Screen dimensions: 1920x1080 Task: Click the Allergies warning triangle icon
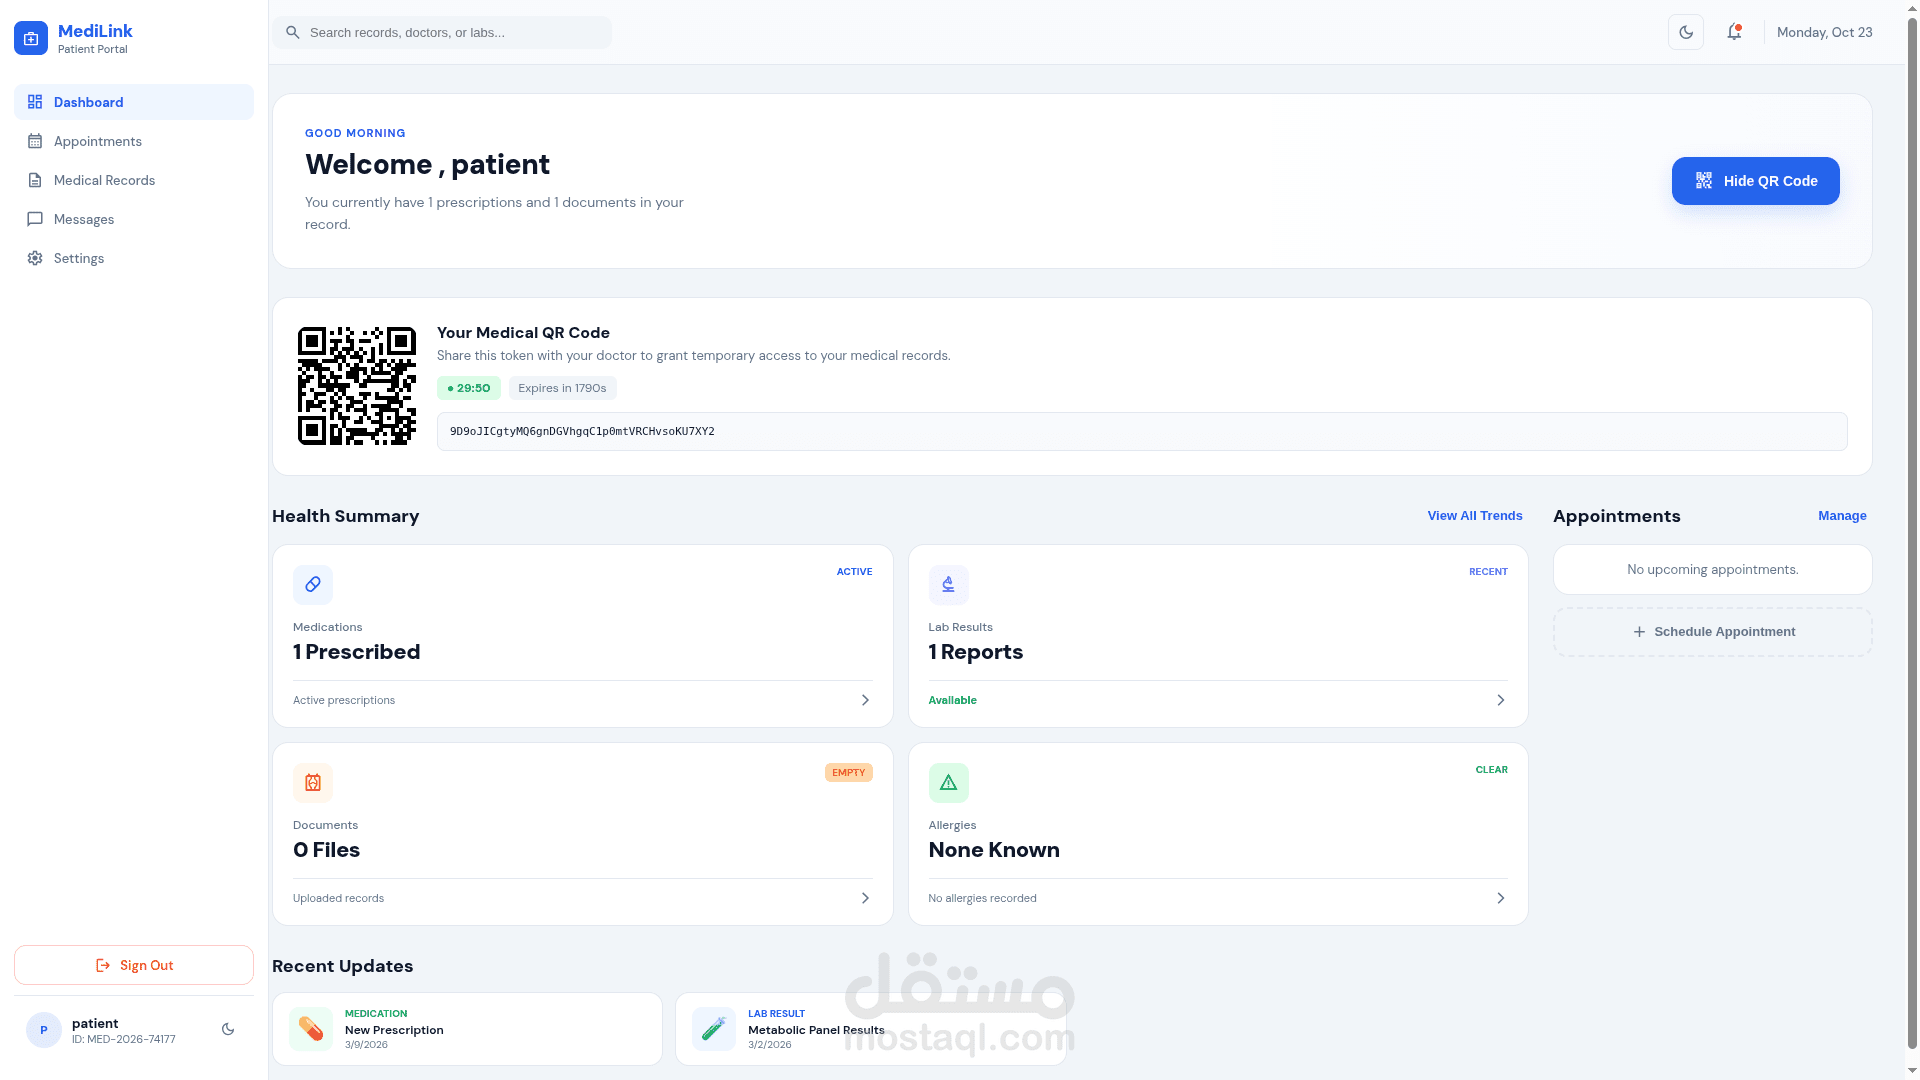(948, 782)
